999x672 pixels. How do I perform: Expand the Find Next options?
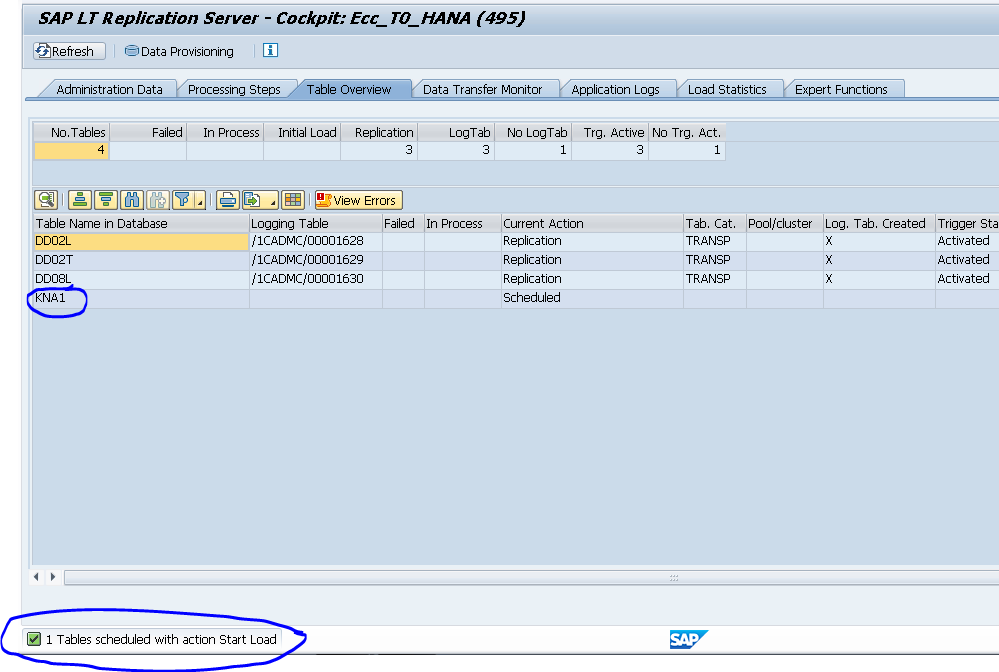(x=156, y=200)
